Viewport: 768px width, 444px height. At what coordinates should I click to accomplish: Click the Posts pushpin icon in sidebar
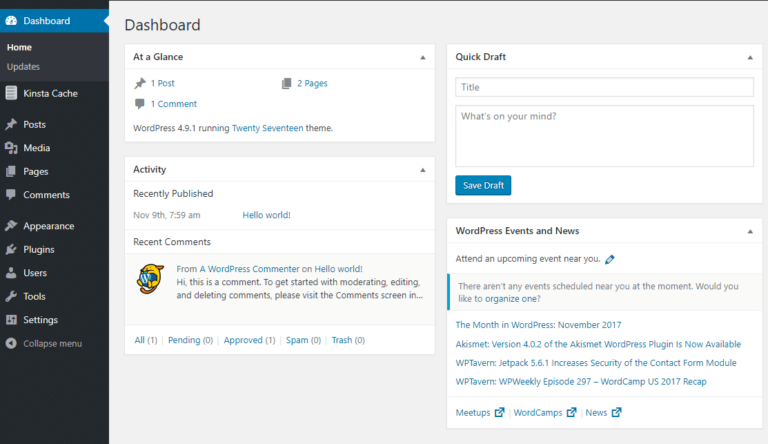pyautogui.click(x=11, y=124)
